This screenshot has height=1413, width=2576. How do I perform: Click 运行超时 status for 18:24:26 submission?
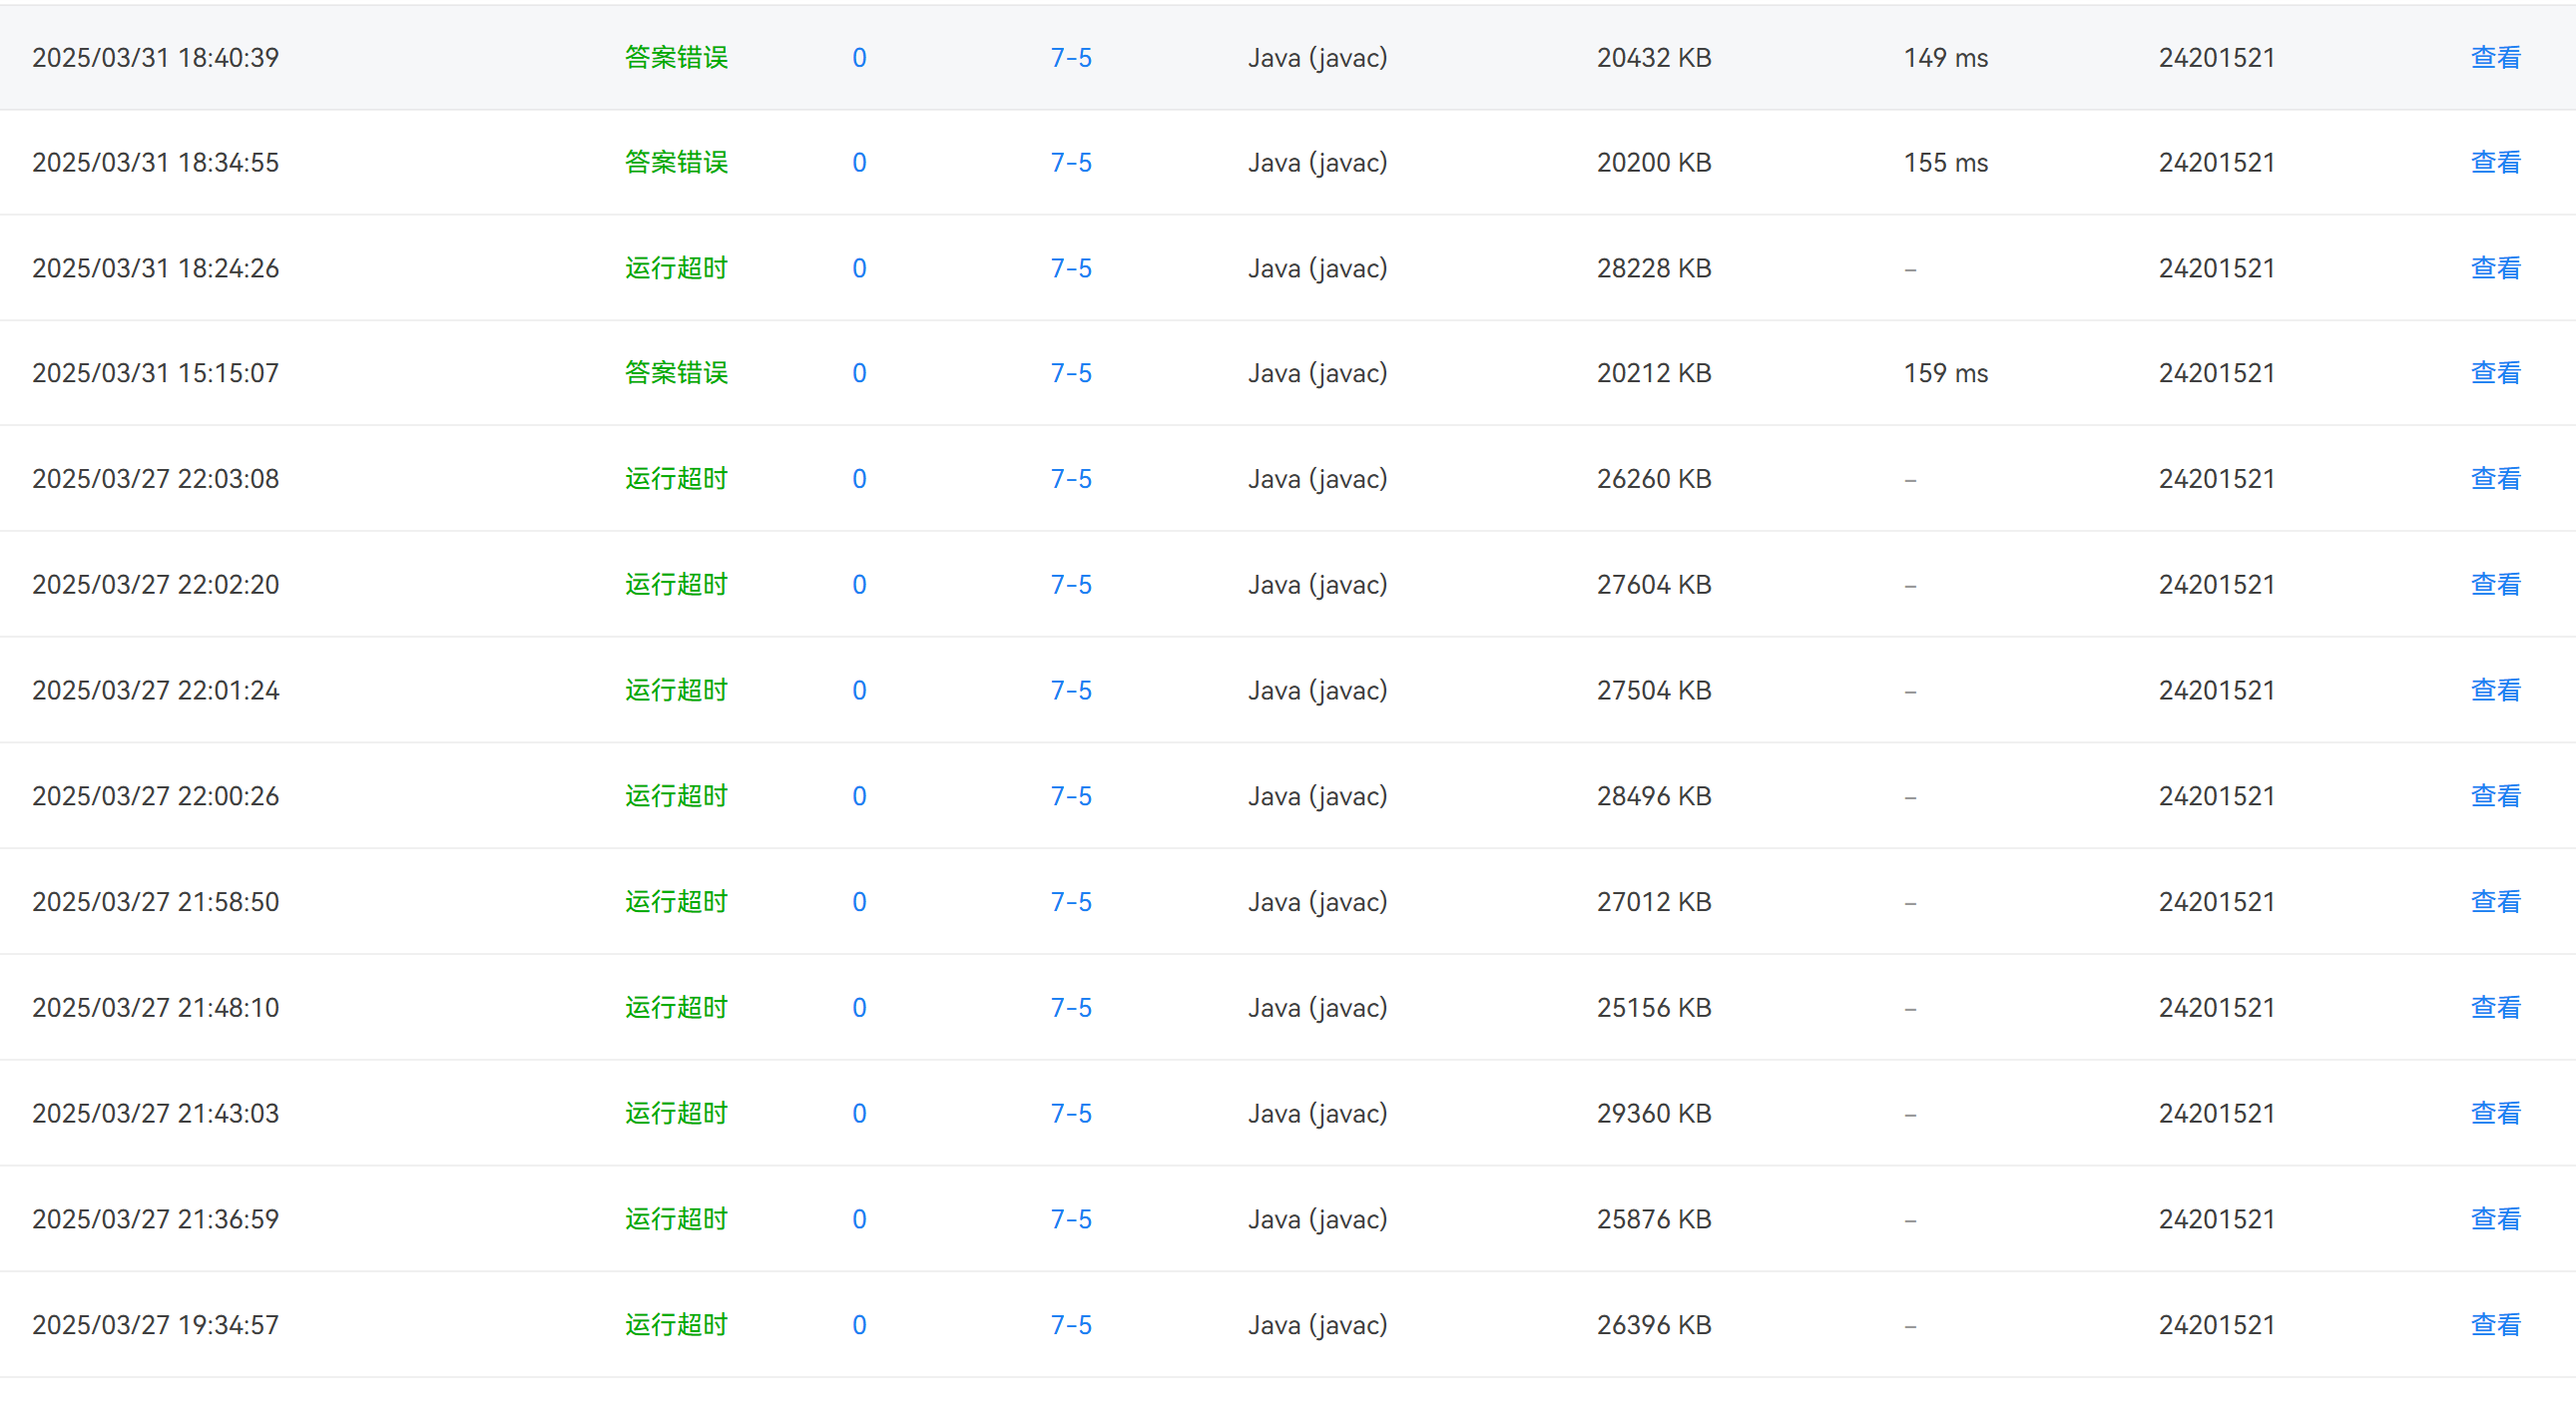click(676, 268)
